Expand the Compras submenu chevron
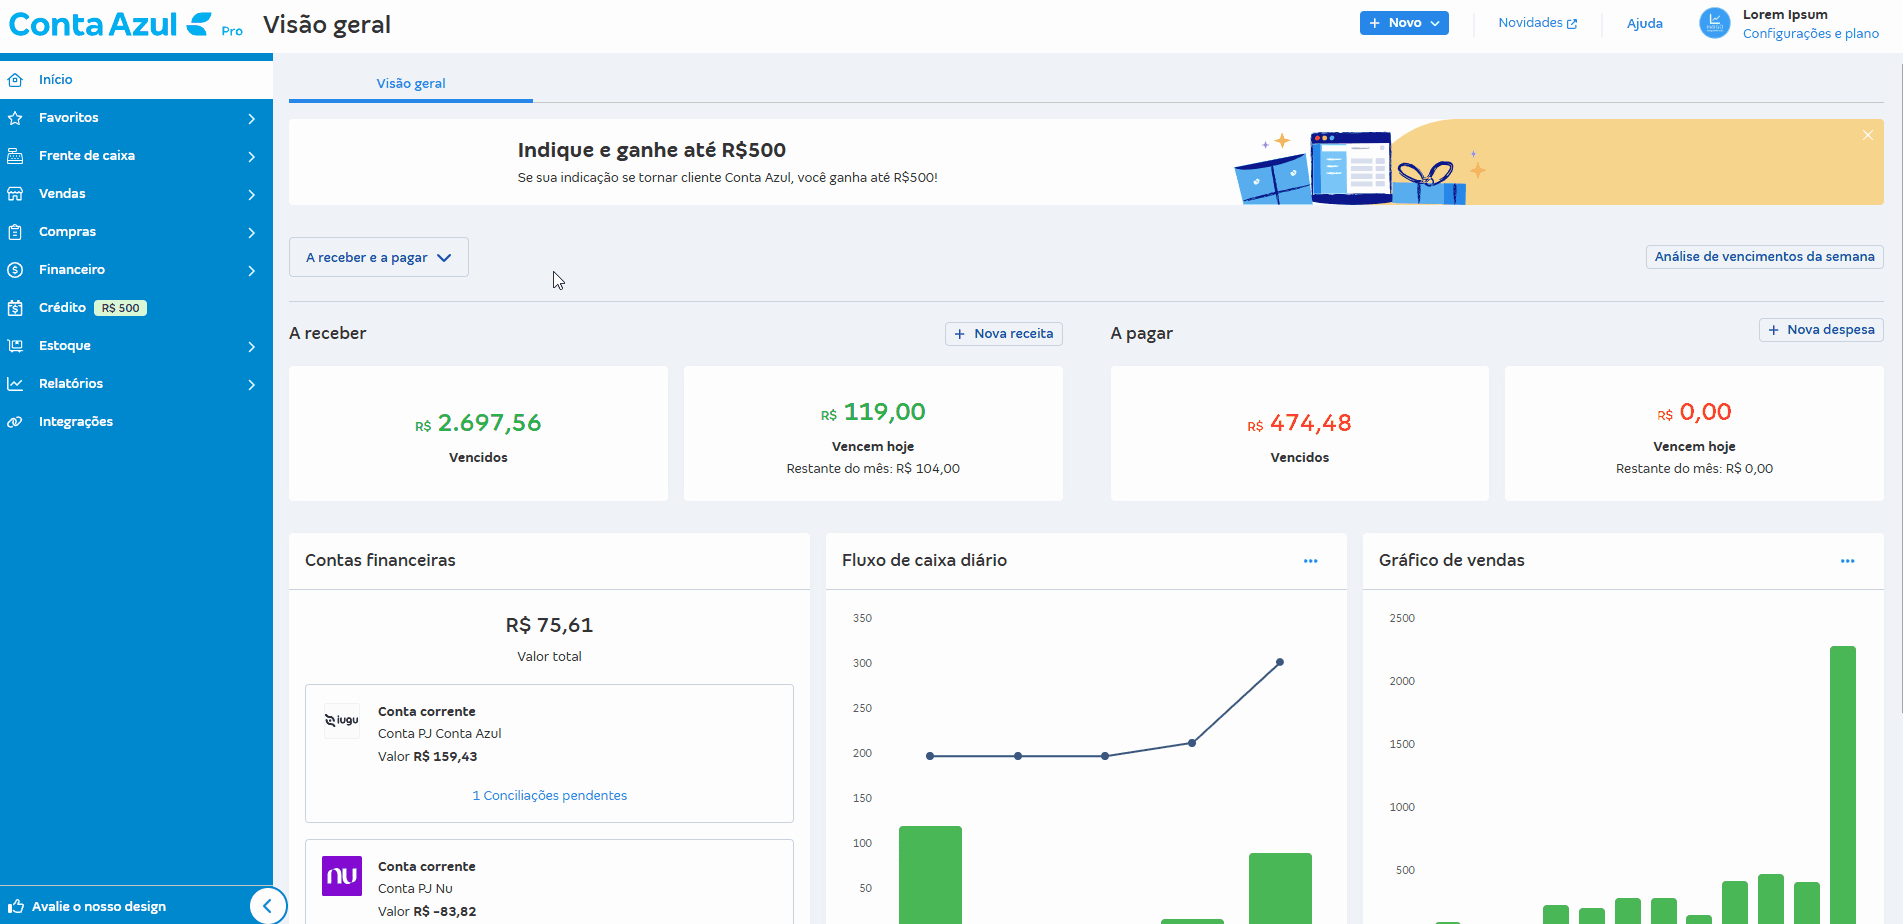 pos(251,233)
